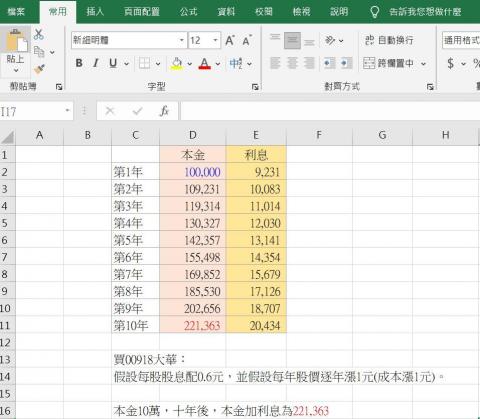
Task: Click the Format Painter brush icon
Action: pyautogui.click(x=39, y=69)
